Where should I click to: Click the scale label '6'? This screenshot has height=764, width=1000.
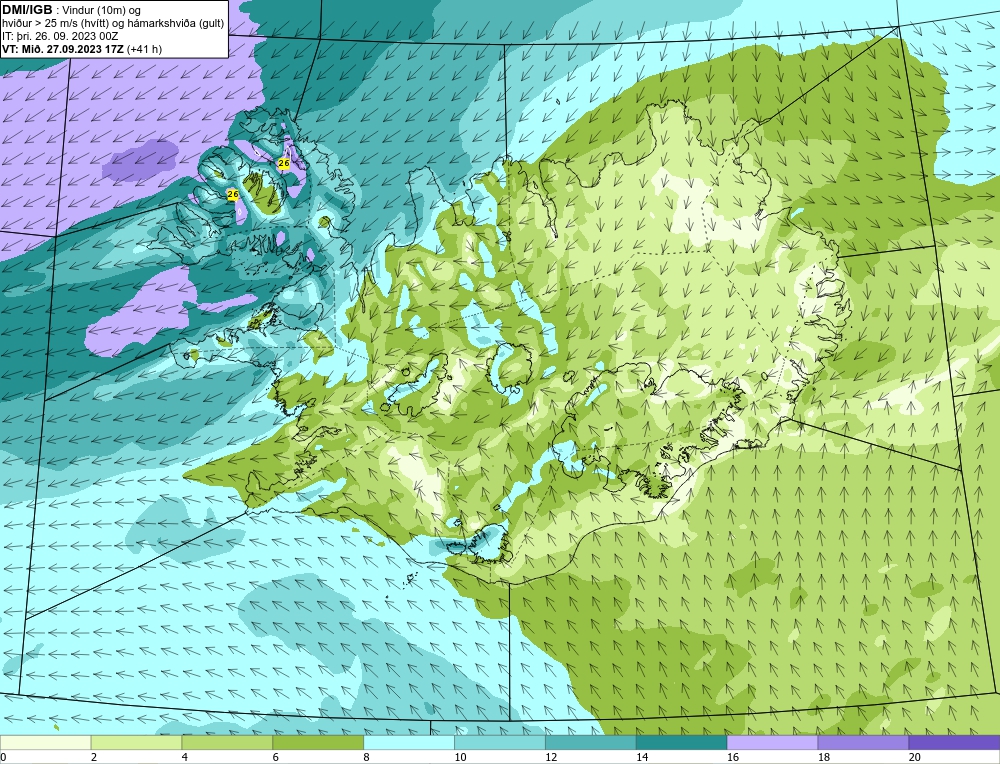tap(276, 757)
